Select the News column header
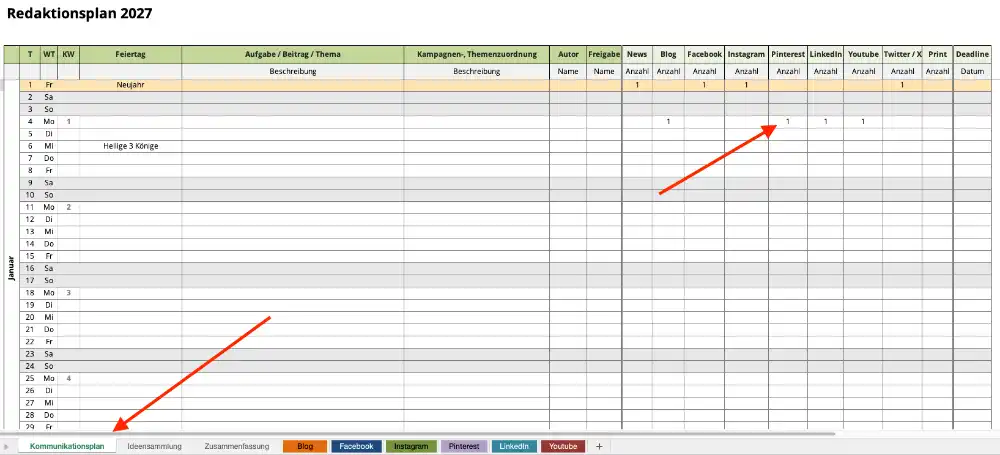This screenshot has height=455, width=1000. click(x=636, y=54)
